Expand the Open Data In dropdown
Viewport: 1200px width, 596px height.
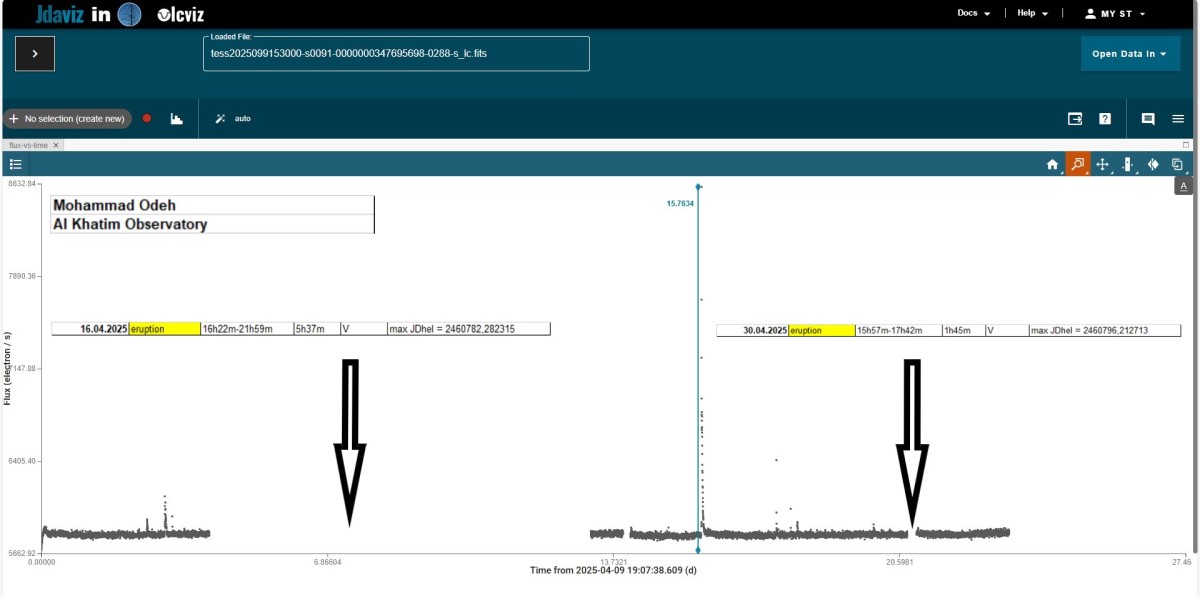pos(1129,54)
